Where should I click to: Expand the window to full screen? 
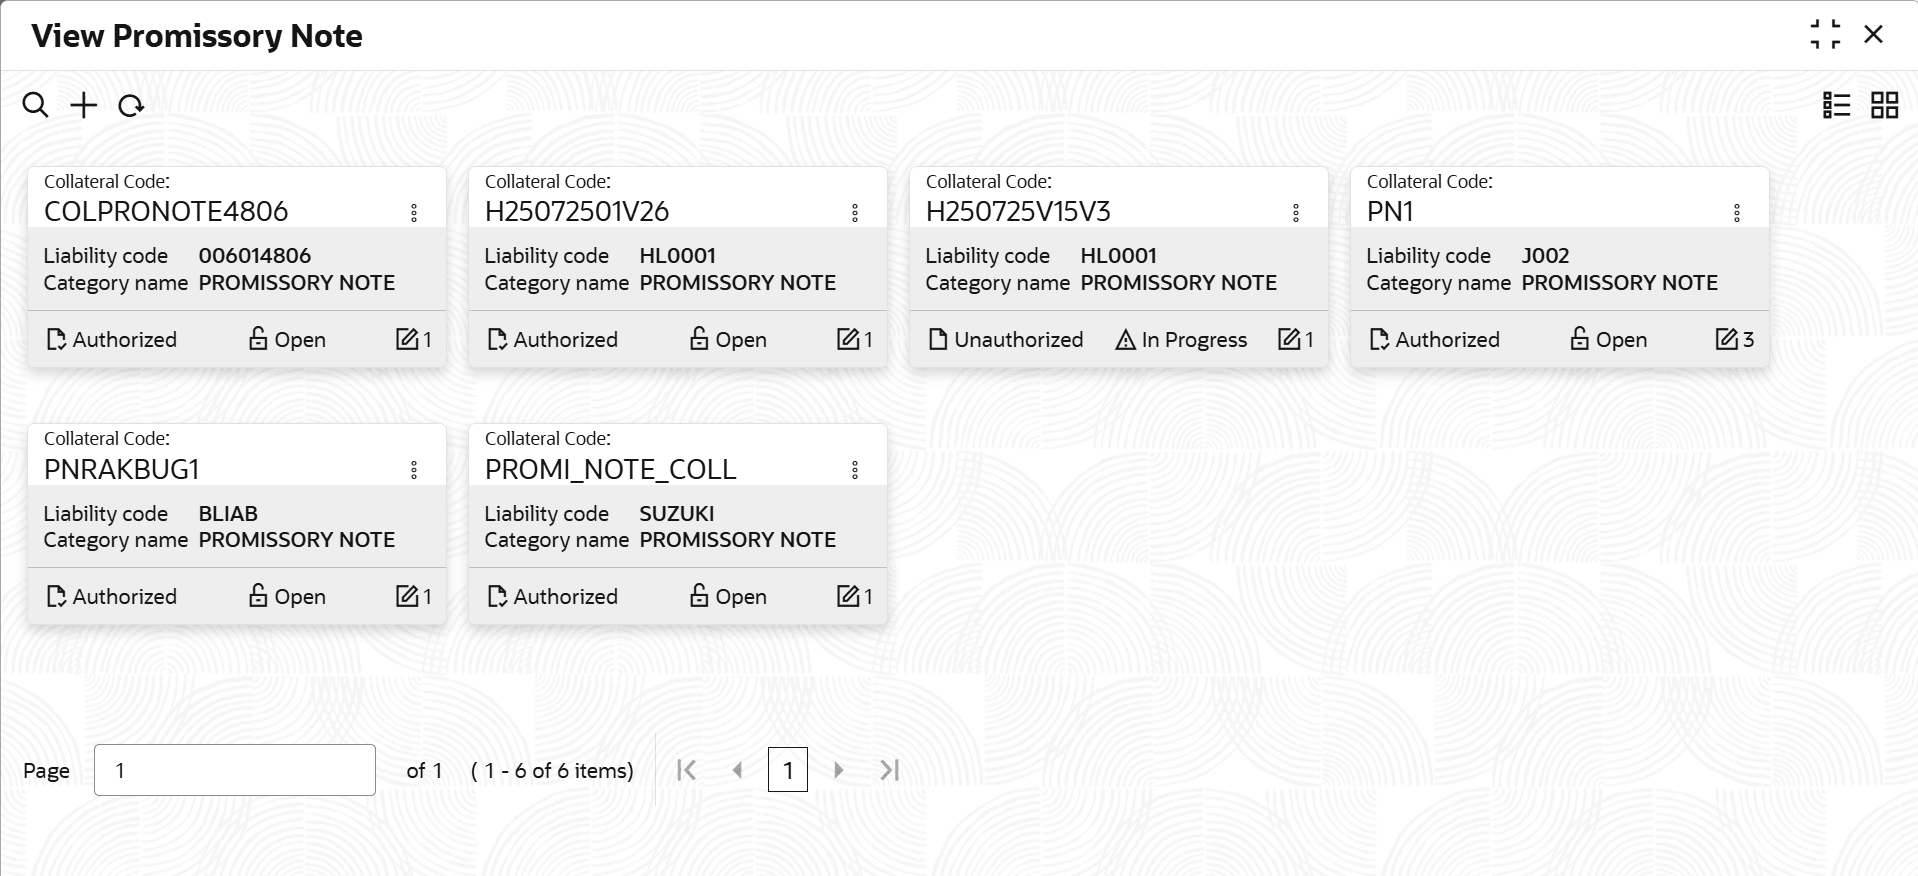[1827, 34]
